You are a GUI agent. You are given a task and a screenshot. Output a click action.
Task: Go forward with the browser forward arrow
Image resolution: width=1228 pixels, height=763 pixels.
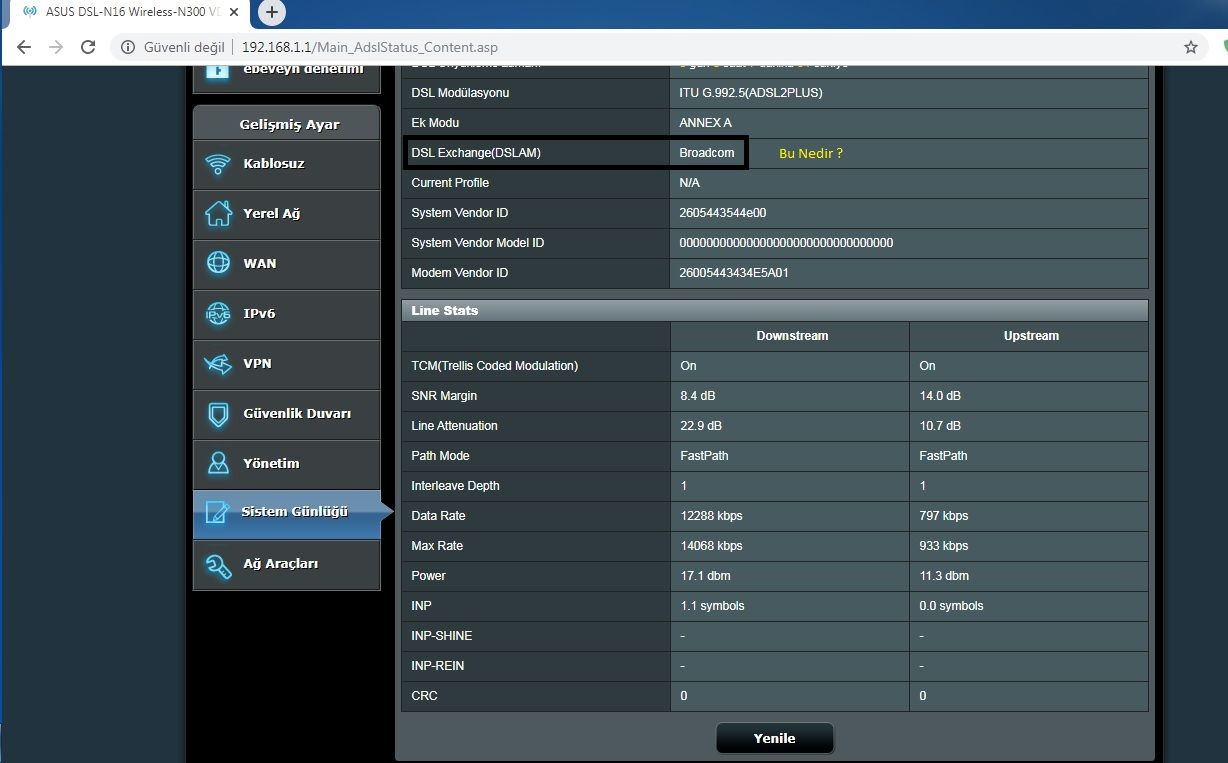56,47
